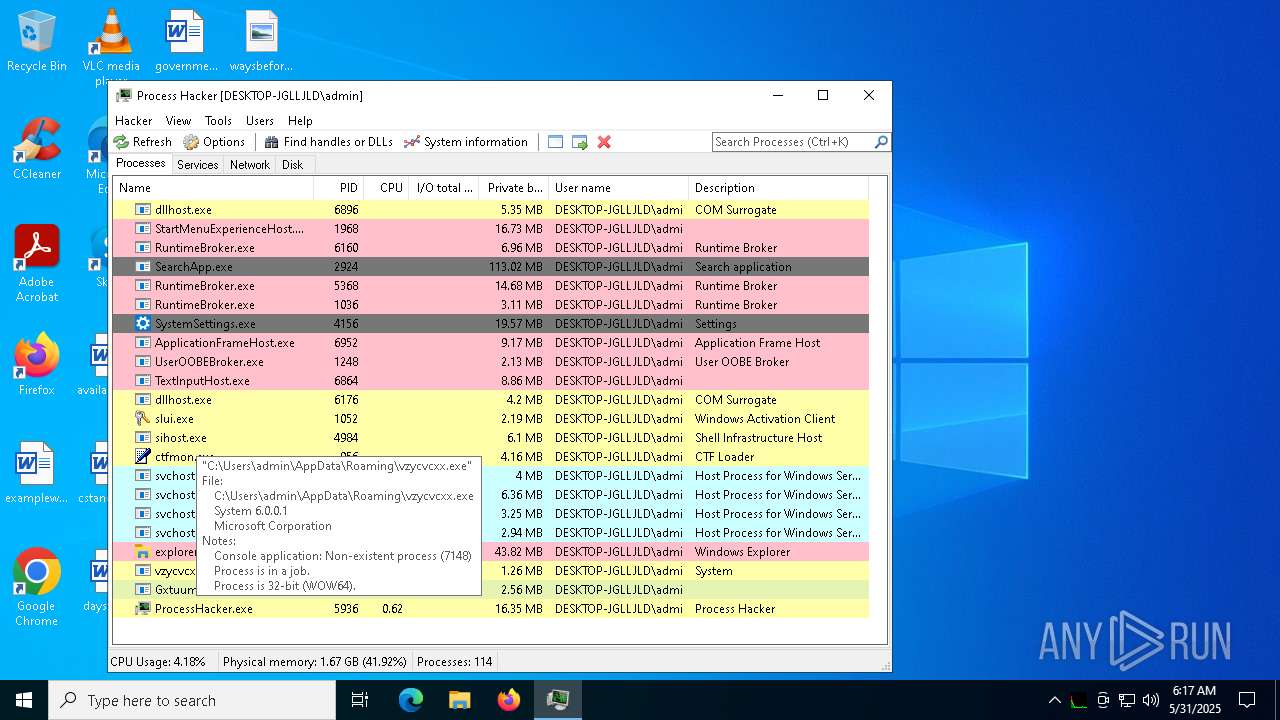Viewport: 1280px width, 720px height.
Task: Click the red X terminate icon
Action: 604,142
